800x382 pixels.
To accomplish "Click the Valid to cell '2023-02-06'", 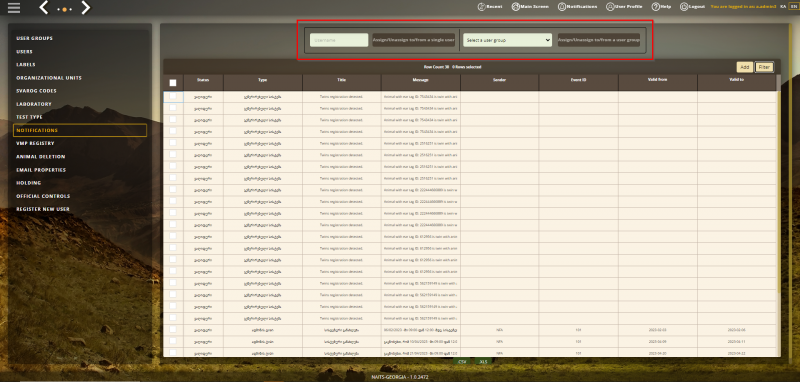I will coord(737,330).
